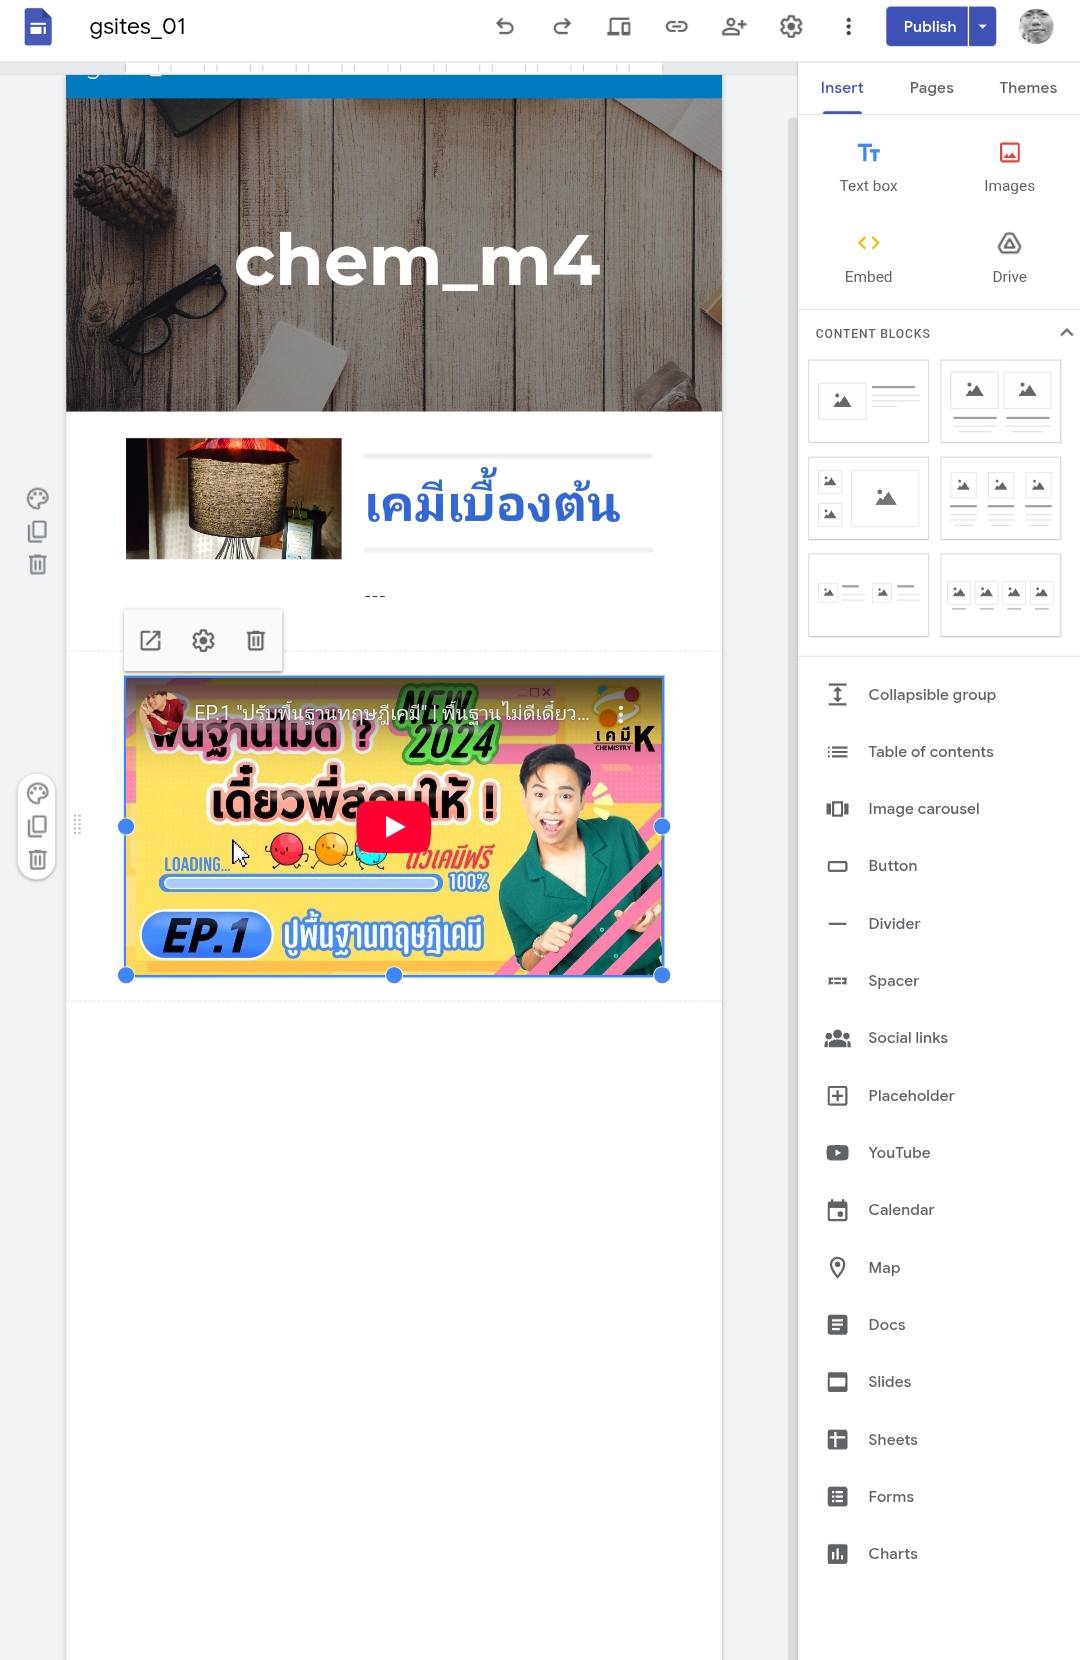The height and width of the screenshot is (1660, 1080).
Task: Click the copy published site link icon
Action: [x=676, y=27]
